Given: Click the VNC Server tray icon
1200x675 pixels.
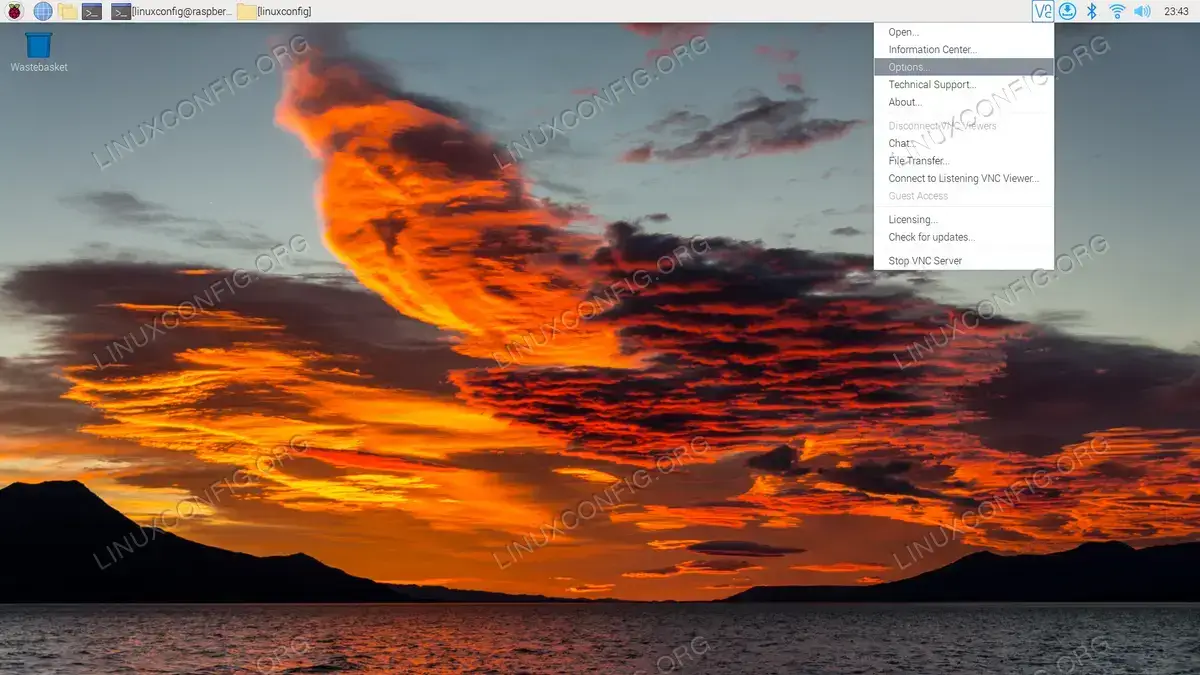Looking at the screenshot, I should click(x=1043, y=11).
